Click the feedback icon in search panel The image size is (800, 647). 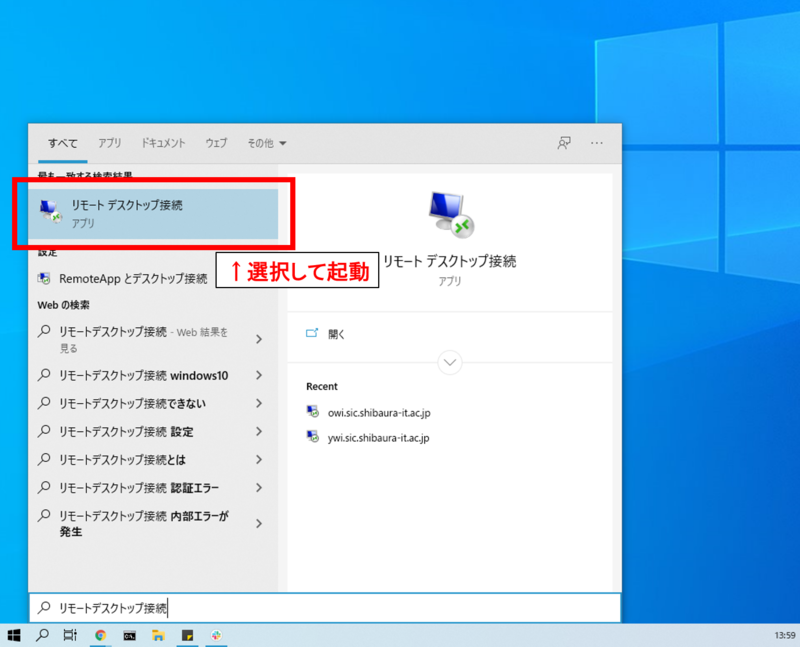[564, 143]
